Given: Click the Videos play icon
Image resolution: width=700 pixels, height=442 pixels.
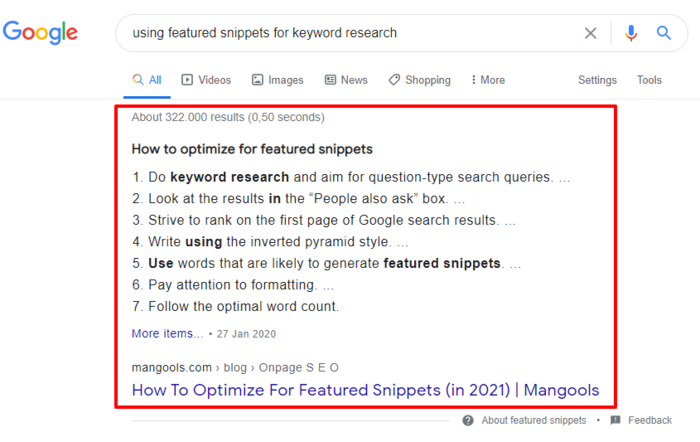Looking at the screenshot, I should [x=187, y=80].
